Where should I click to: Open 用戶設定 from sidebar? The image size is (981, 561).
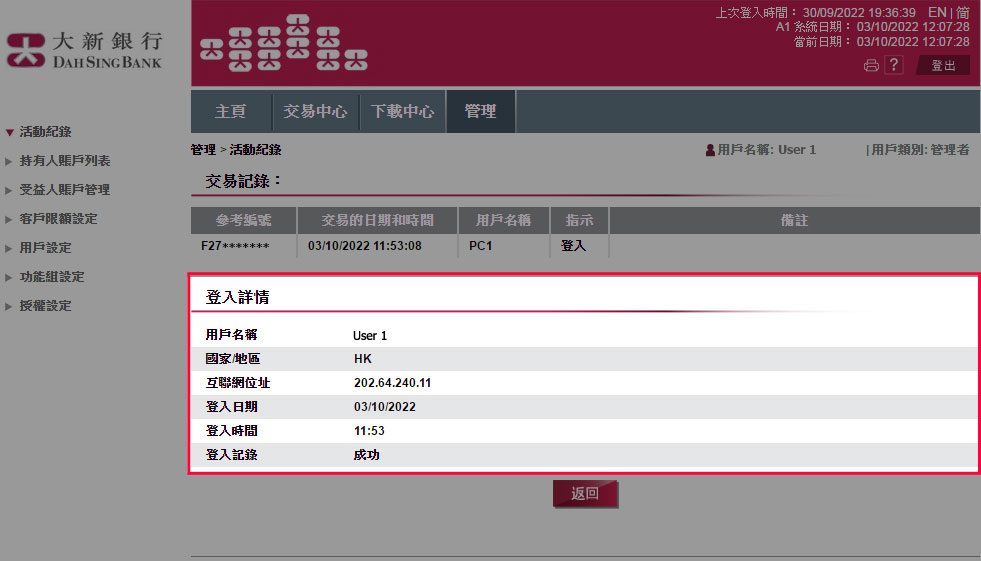(45, 248)
